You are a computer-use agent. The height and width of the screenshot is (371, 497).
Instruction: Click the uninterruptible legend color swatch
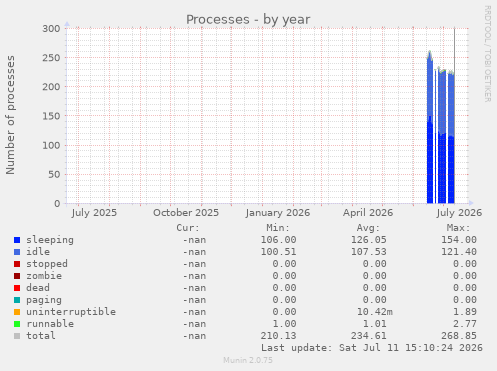click(x=17, y=312)
